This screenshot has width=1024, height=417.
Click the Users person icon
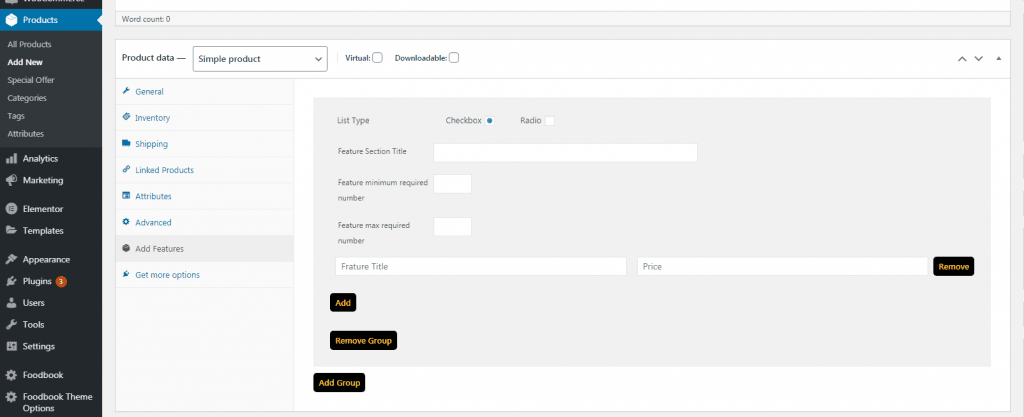[x=11, y=302]
